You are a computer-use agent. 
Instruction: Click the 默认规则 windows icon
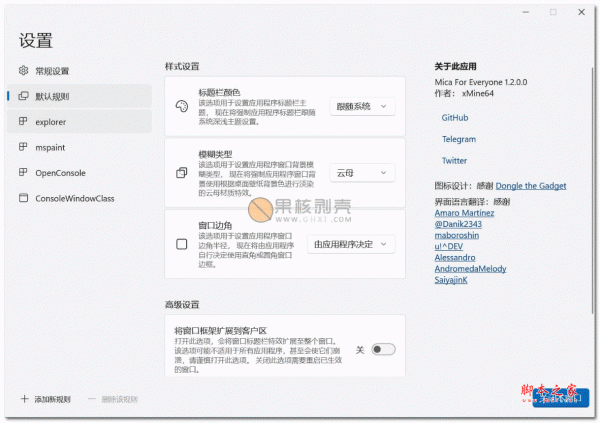(x=23, y=96)
